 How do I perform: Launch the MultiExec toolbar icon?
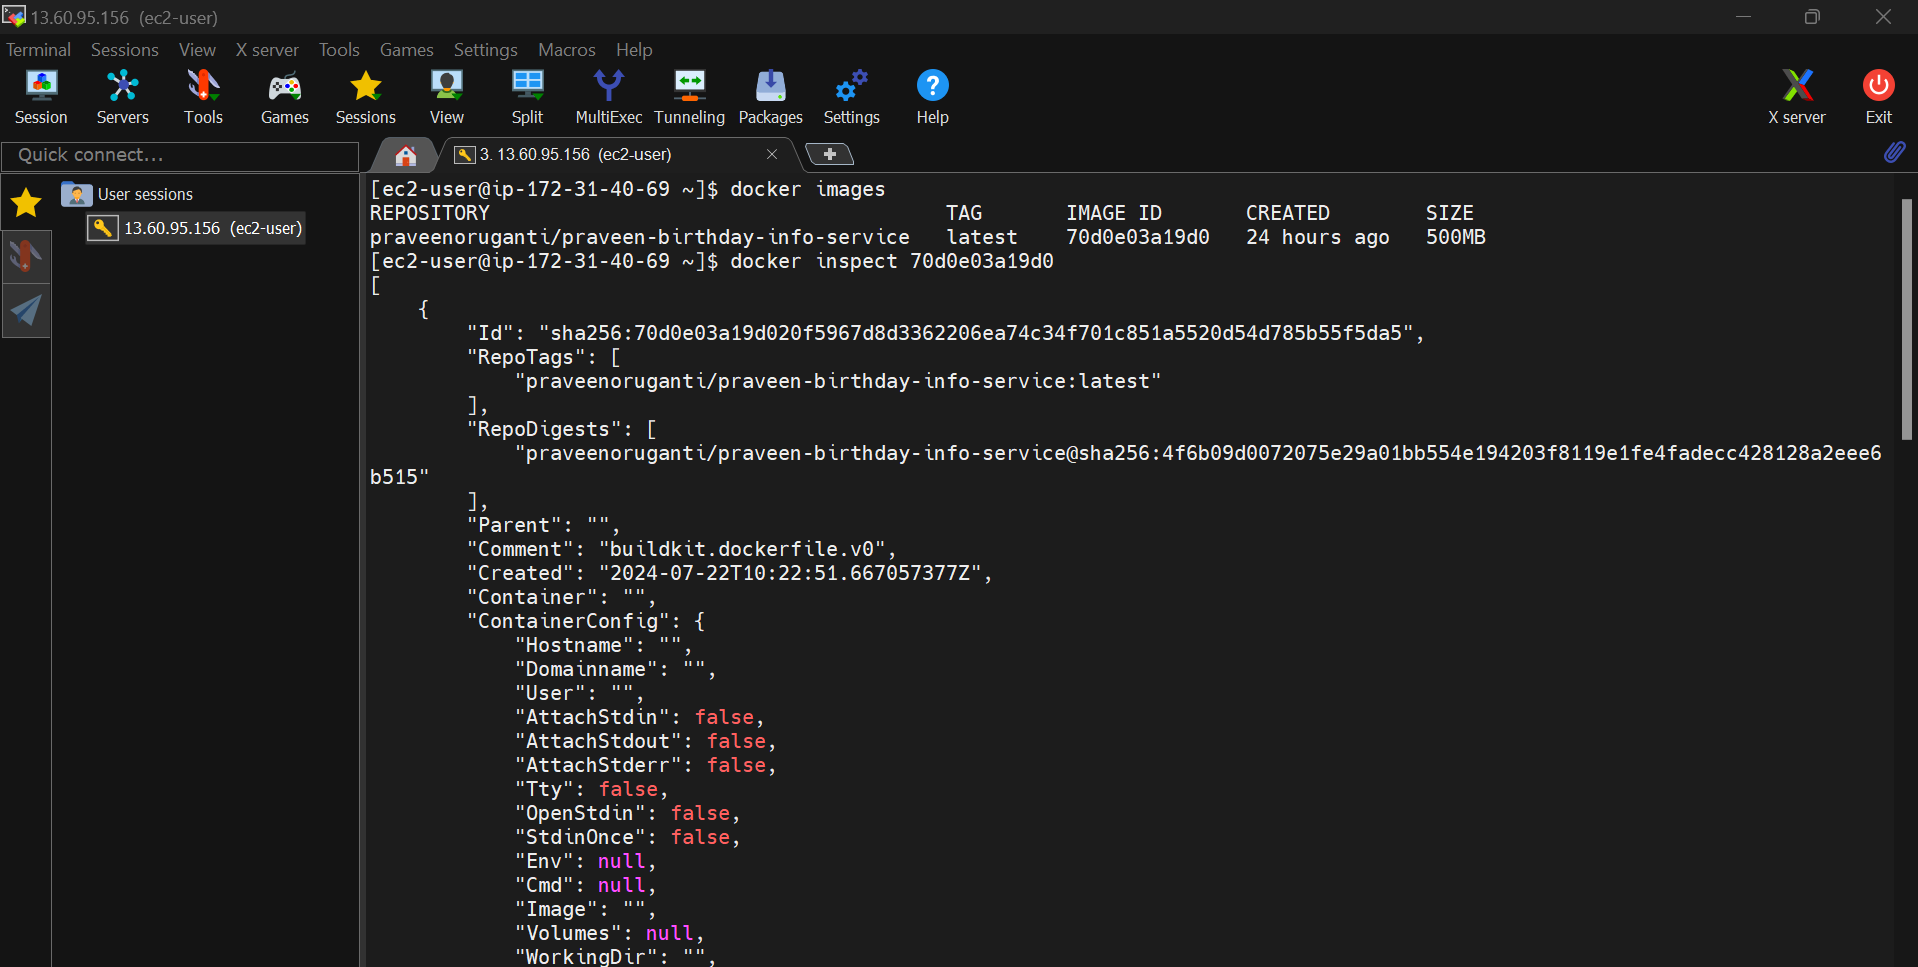click(x=608, y=97)
